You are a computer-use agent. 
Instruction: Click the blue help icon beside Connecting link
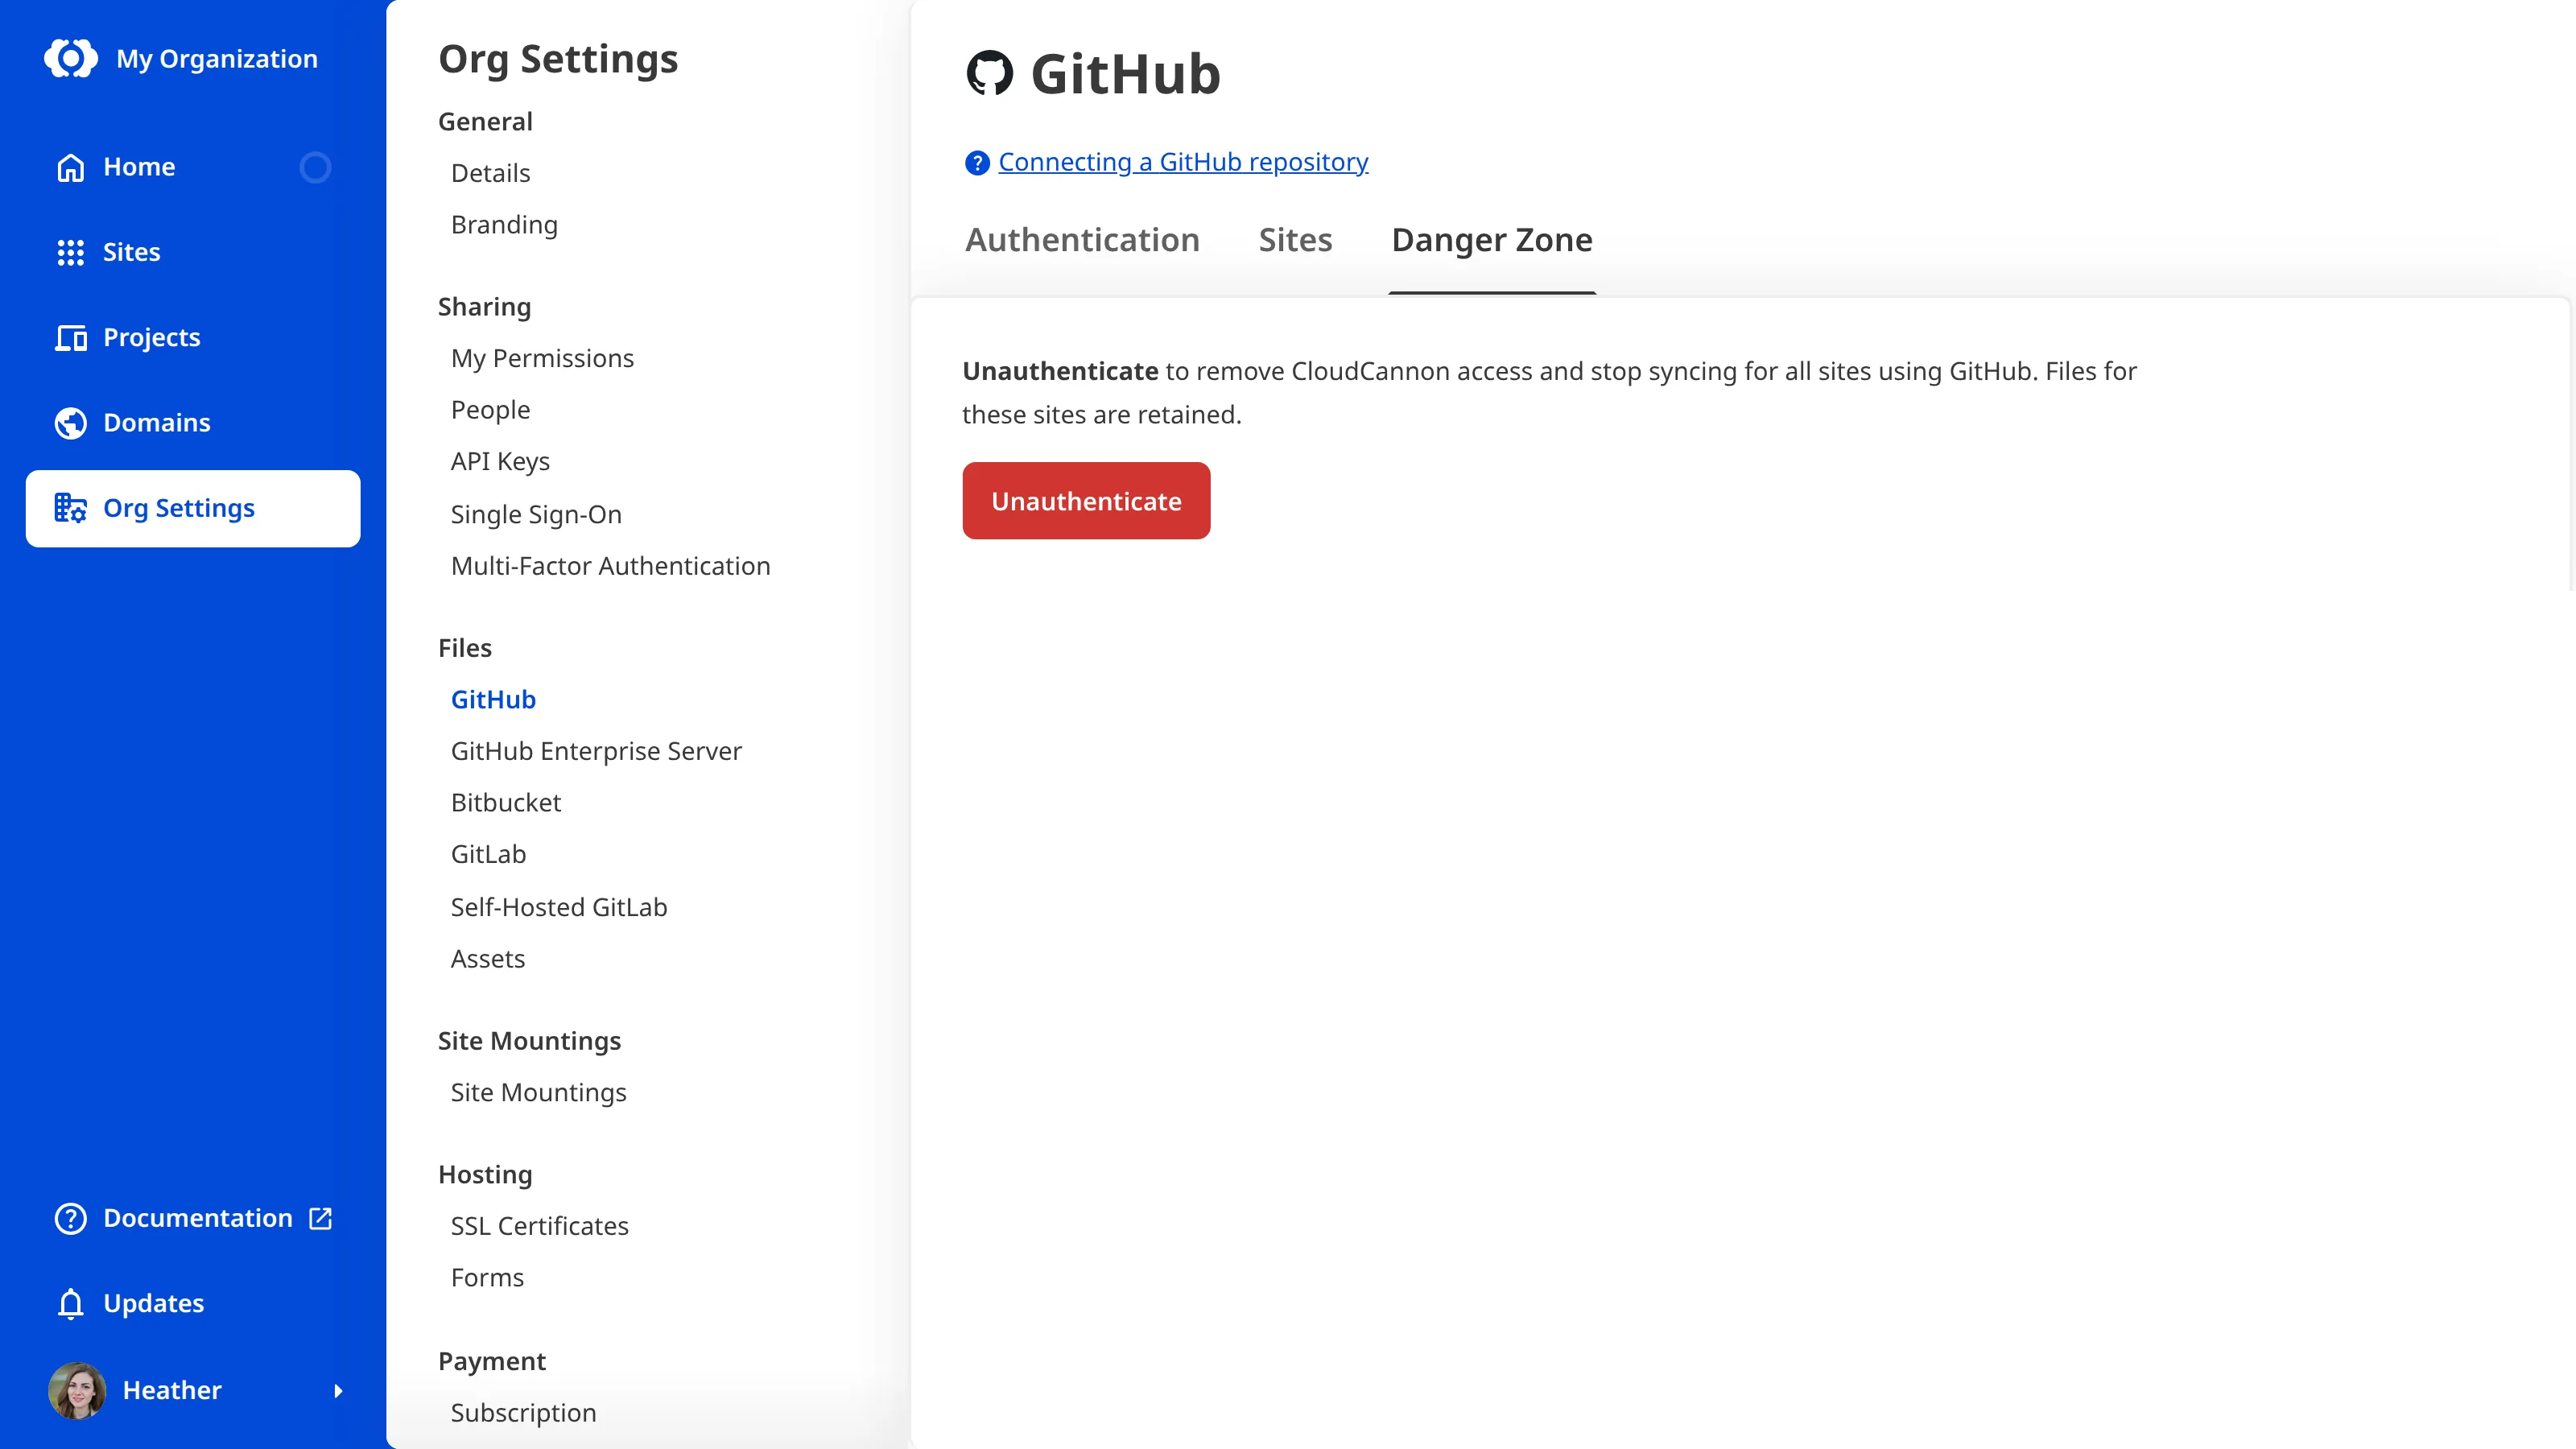click(977, 163)
